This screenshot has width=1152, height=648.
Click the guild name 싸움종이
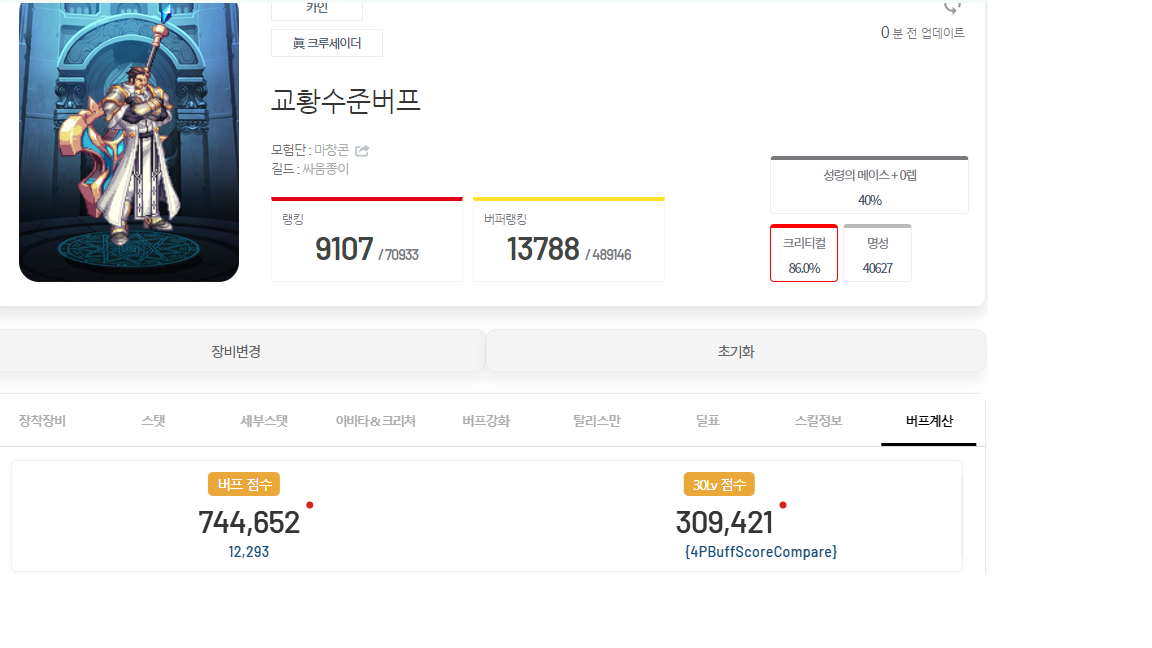(325, 169)
